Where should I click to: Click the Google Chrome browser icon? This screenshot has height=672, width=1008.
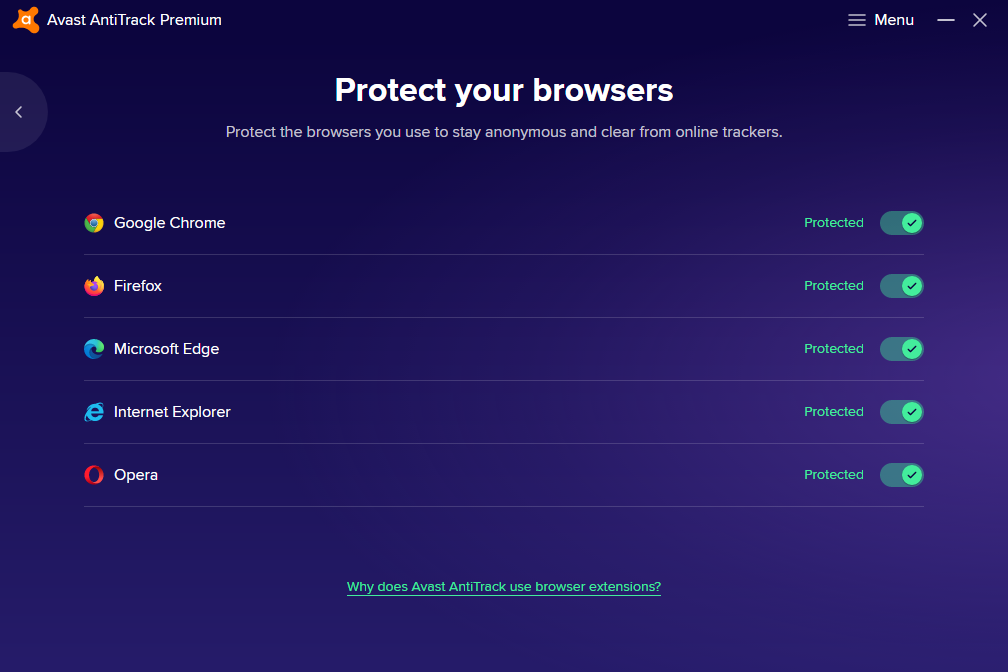[x=94, y=223]
